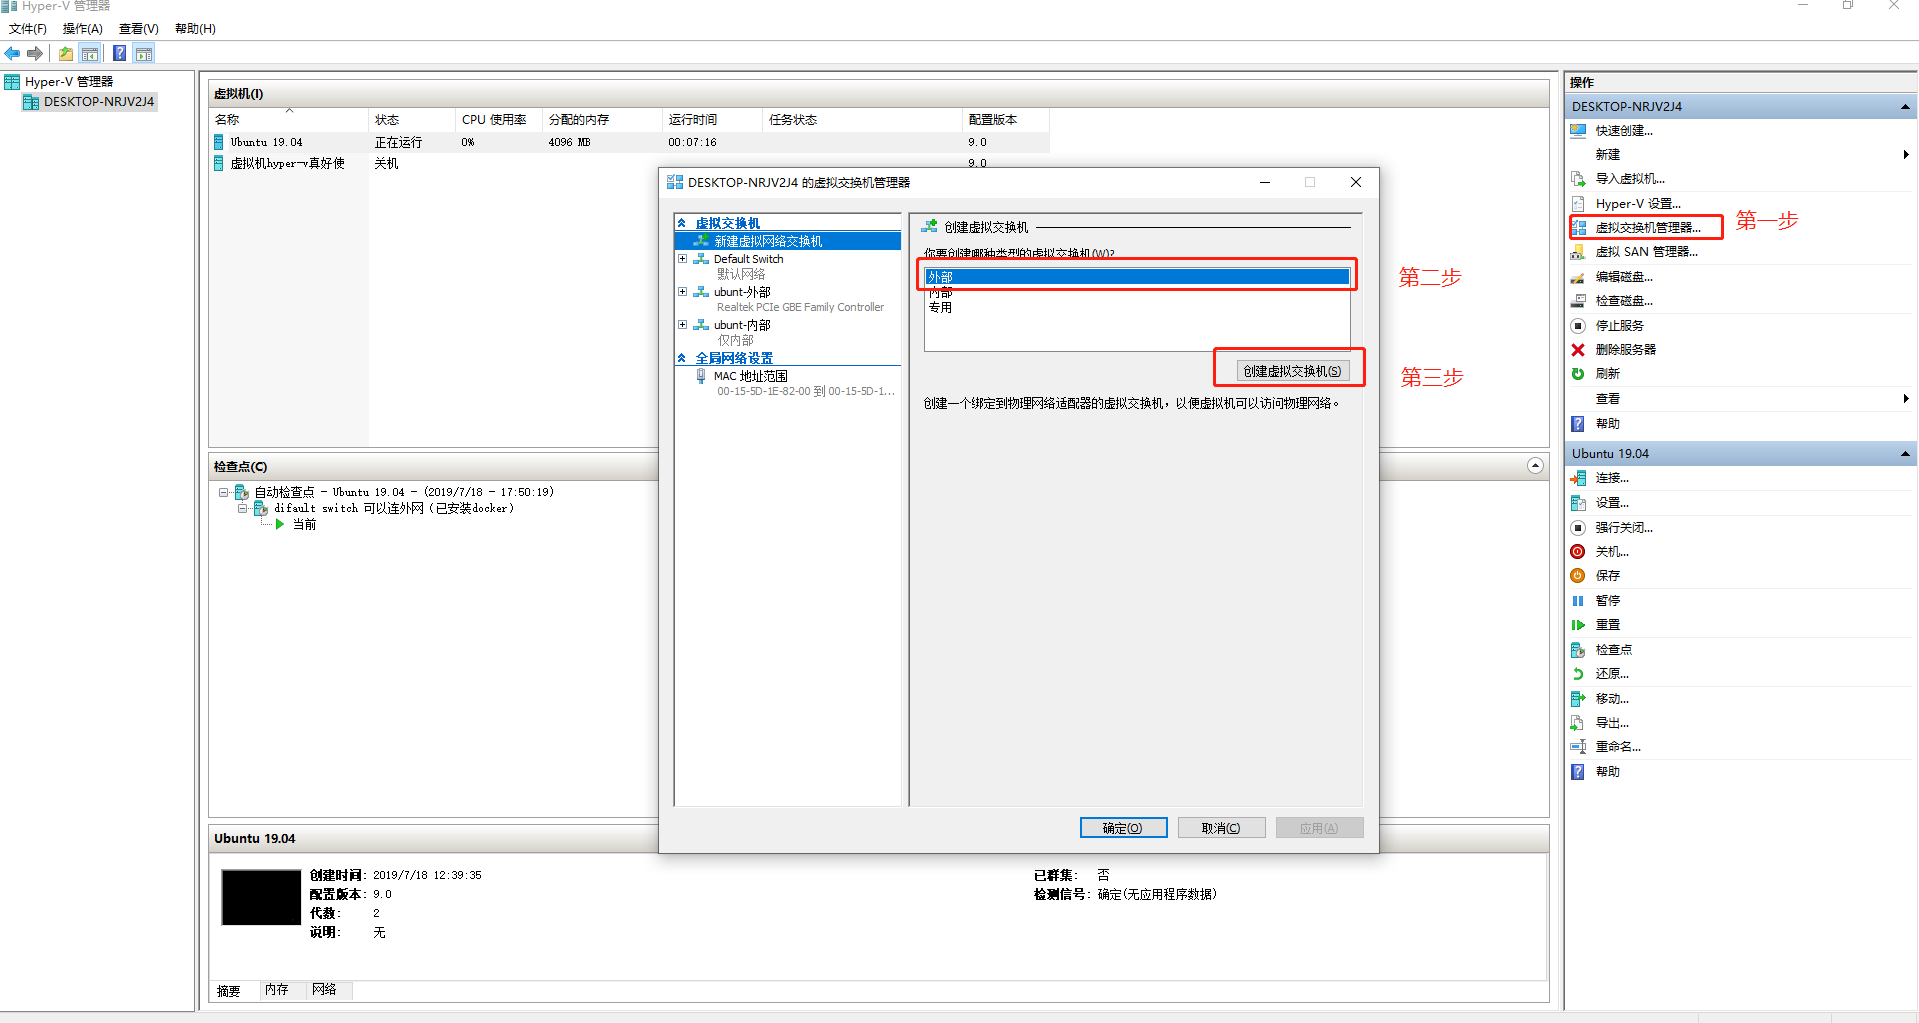Expand the ubunt-外部 switch node
The height and width of the screenshot is (1023, 1919).
click(x=683, y=292)
